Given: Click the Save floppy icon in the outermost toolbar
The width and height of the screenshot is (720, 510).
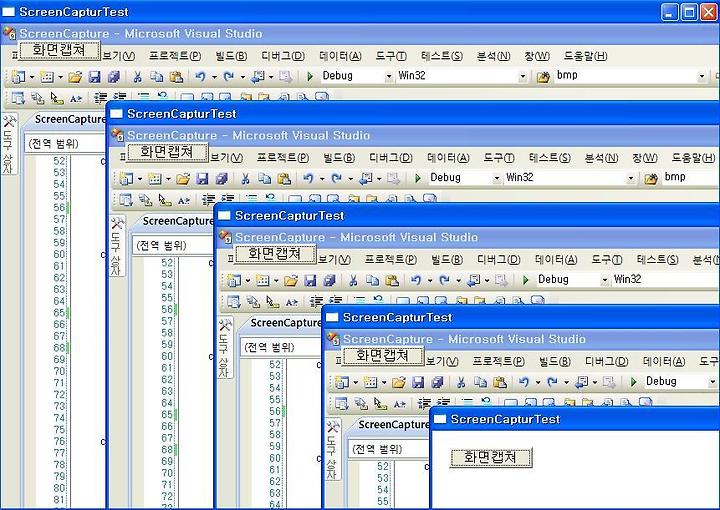Looking at the screenshot, I should coord(95,77).
